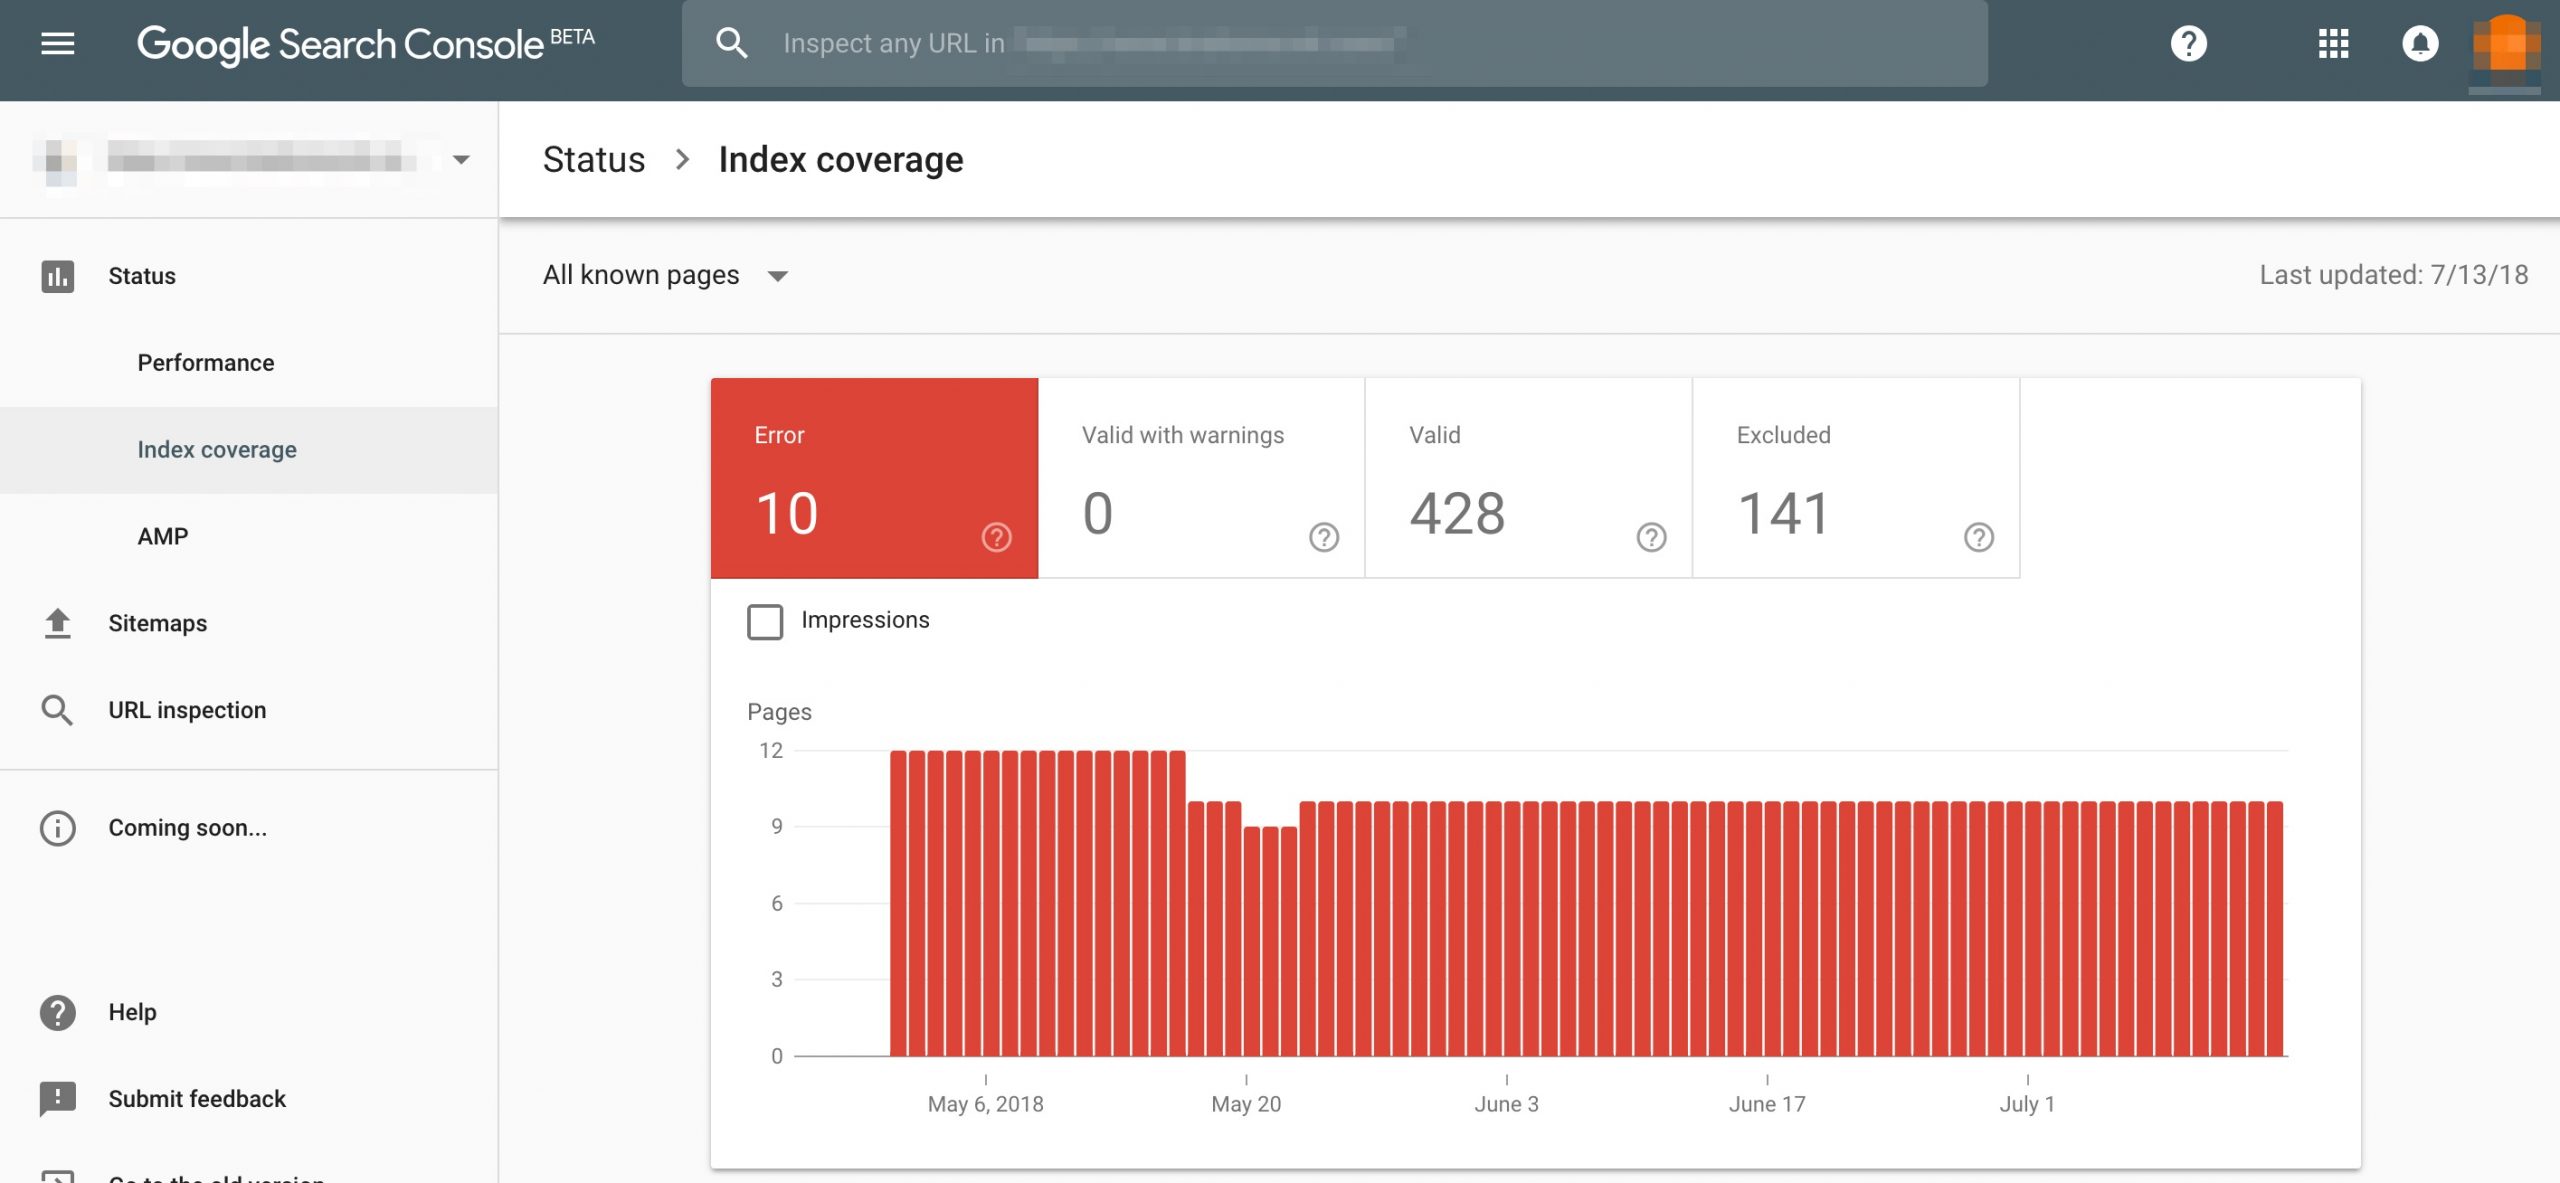
Task: Open the property selector dropdown arrow
Action: 461,160
